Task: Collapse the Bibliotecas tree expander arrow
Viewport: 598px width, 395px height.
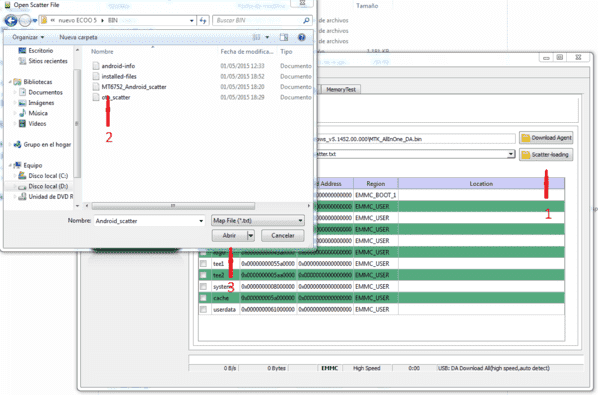Action: pyautogui.click(x=10, y=82)
